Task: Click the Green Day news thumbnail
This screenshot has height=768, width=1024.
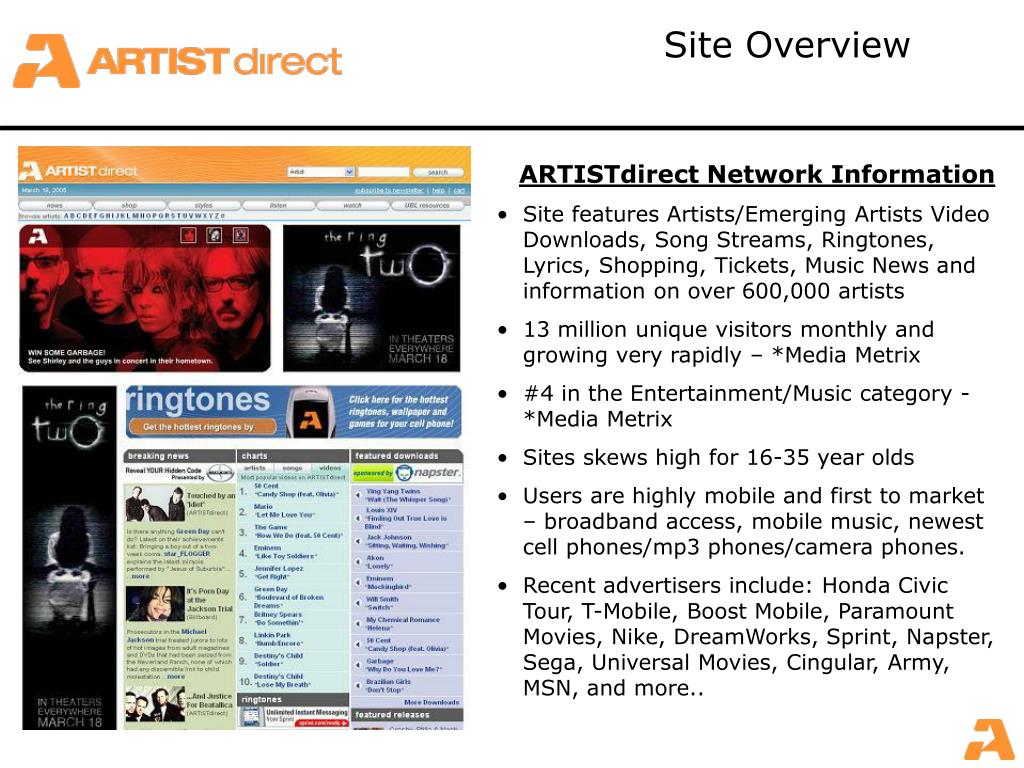Action: [x=155, y=503]
